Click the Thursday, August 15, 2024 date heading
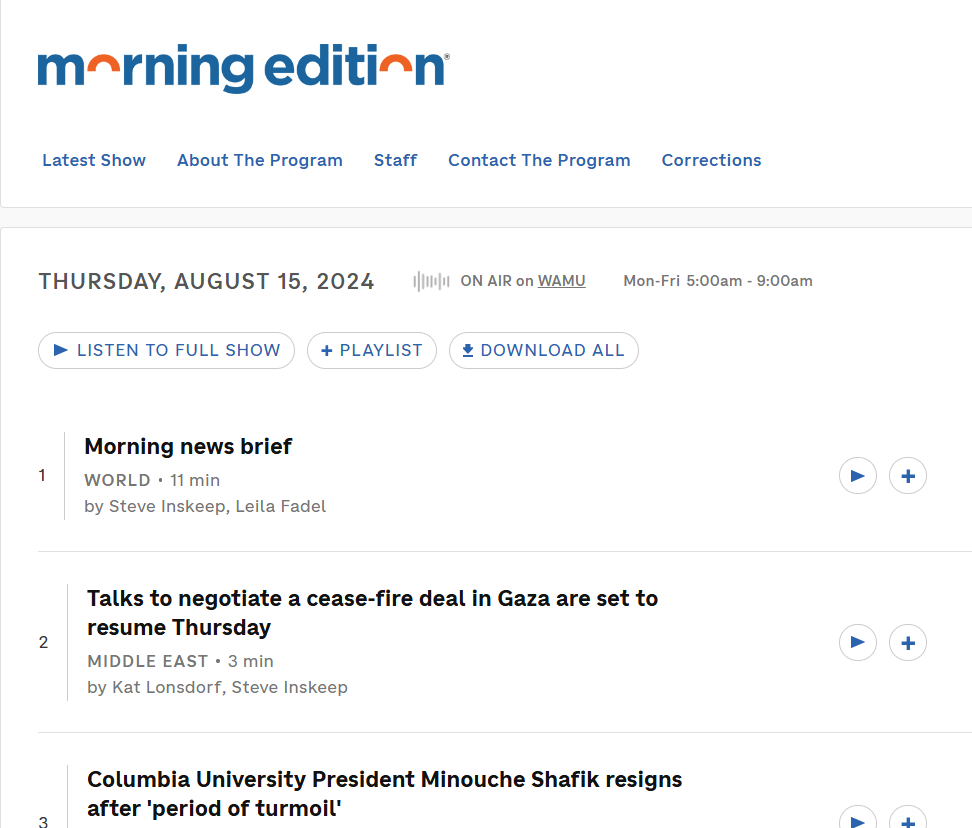The image size is (972, 828). (x=206, y=281)
